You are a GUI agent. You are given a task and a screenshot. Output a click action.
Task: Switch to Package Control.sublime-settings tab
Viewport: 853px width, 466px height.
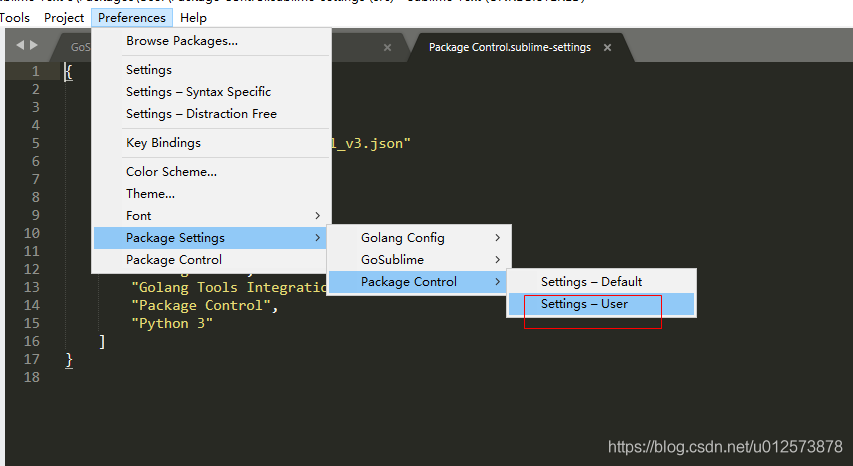pos(509,47)
